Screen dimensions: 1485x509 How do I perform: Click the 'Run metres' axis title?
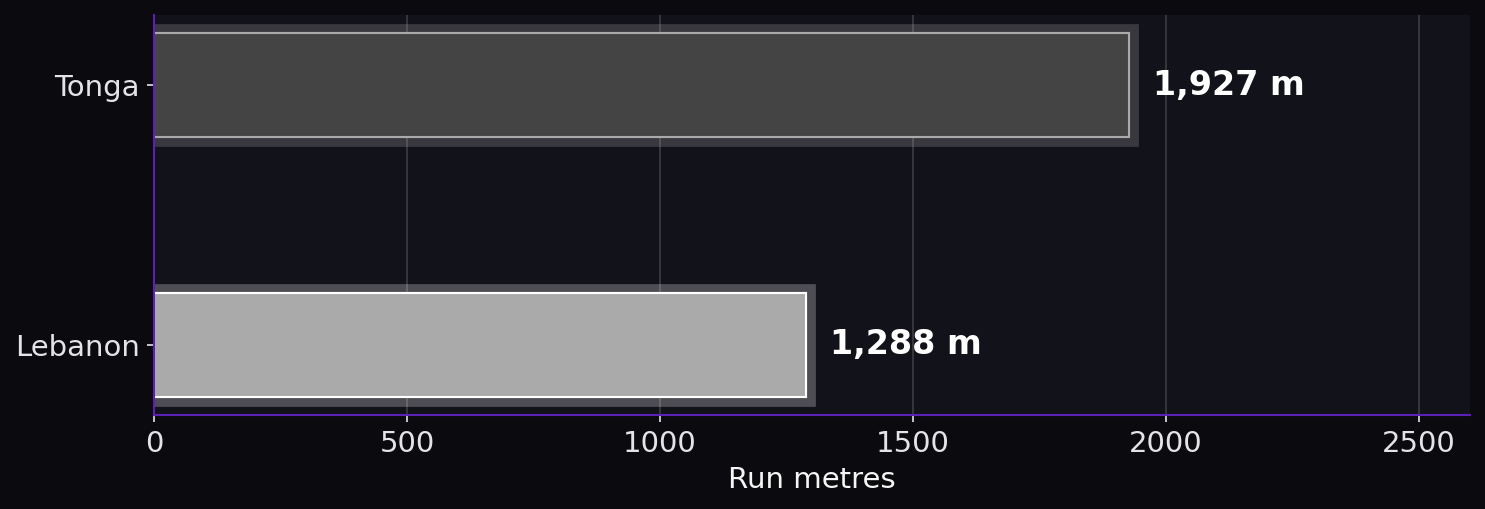click(811, 479)
